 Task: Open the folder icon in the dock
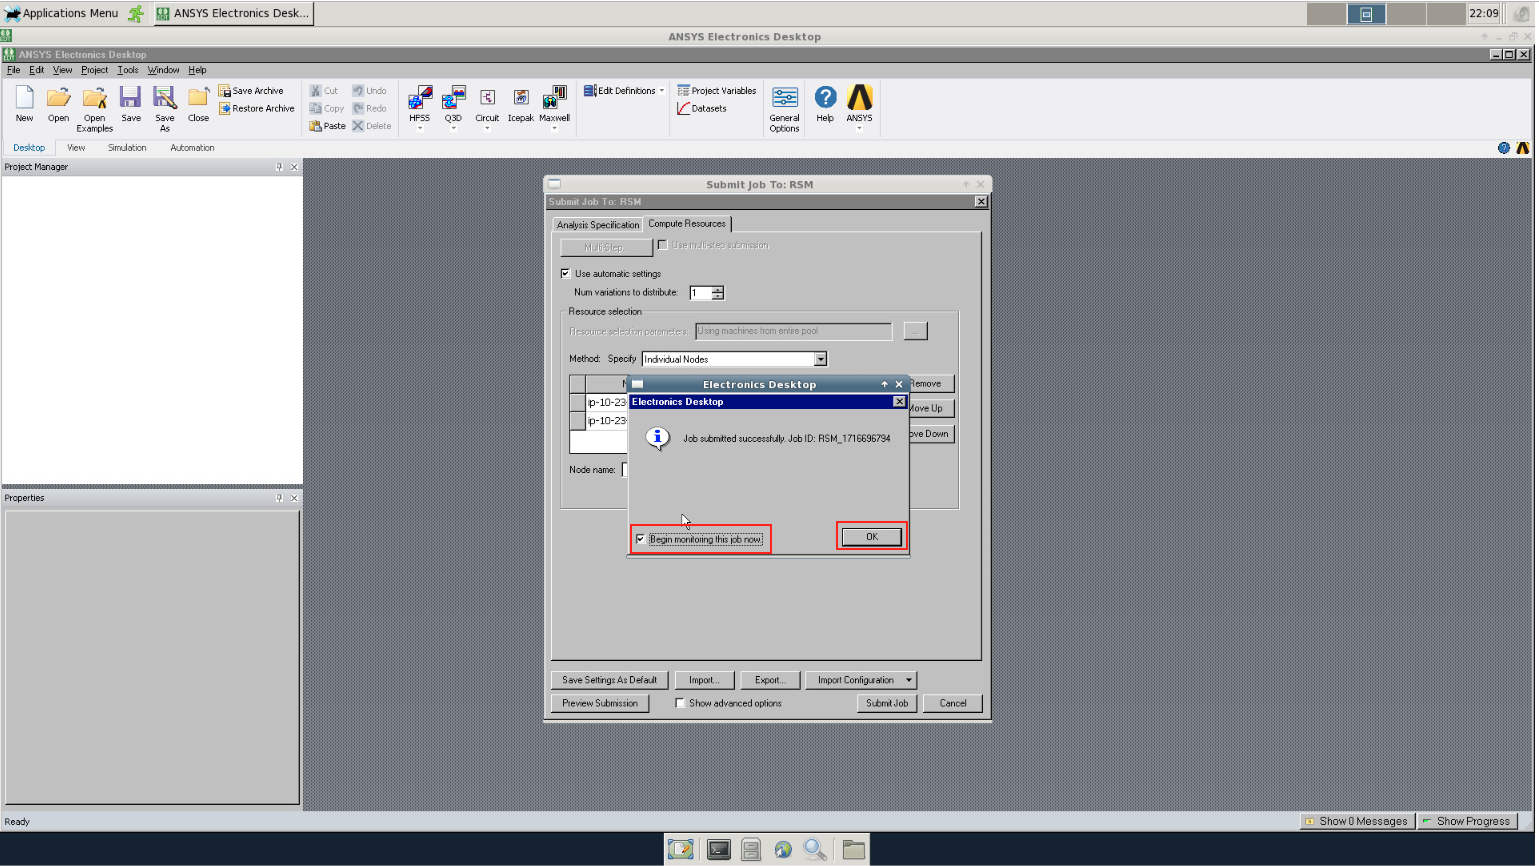coord(853,850)
